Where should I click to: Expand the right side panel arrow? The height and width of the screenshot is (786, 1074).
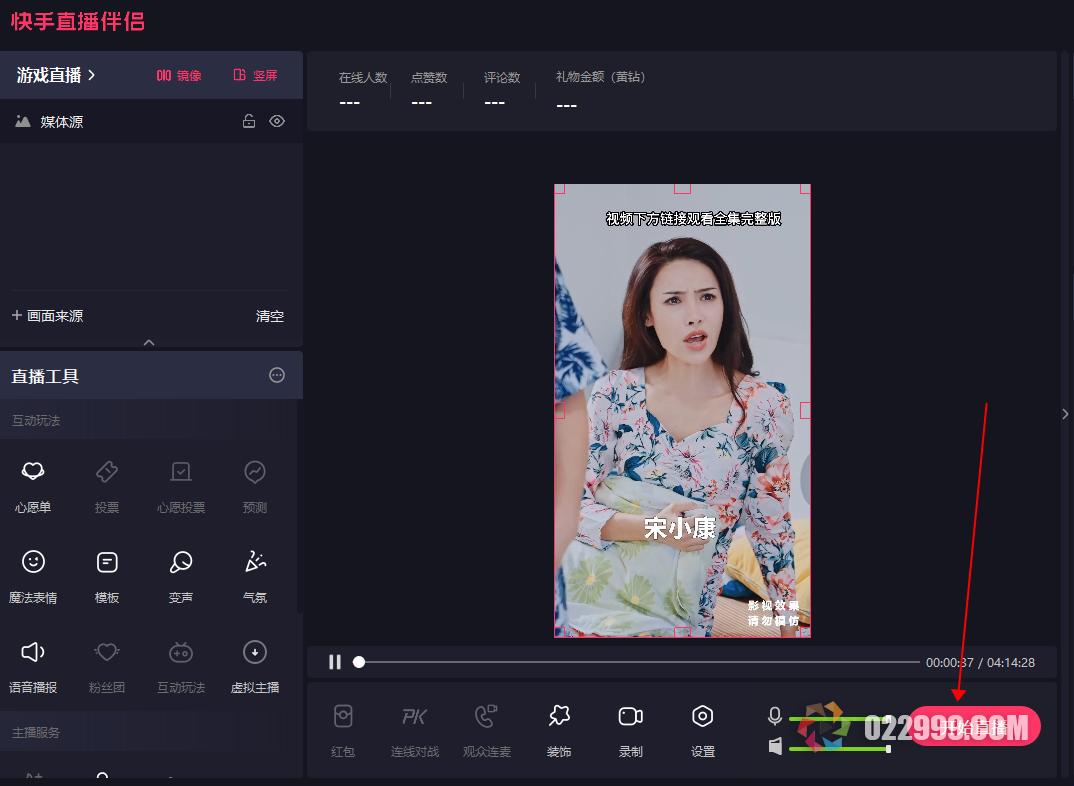(1065, 414)
